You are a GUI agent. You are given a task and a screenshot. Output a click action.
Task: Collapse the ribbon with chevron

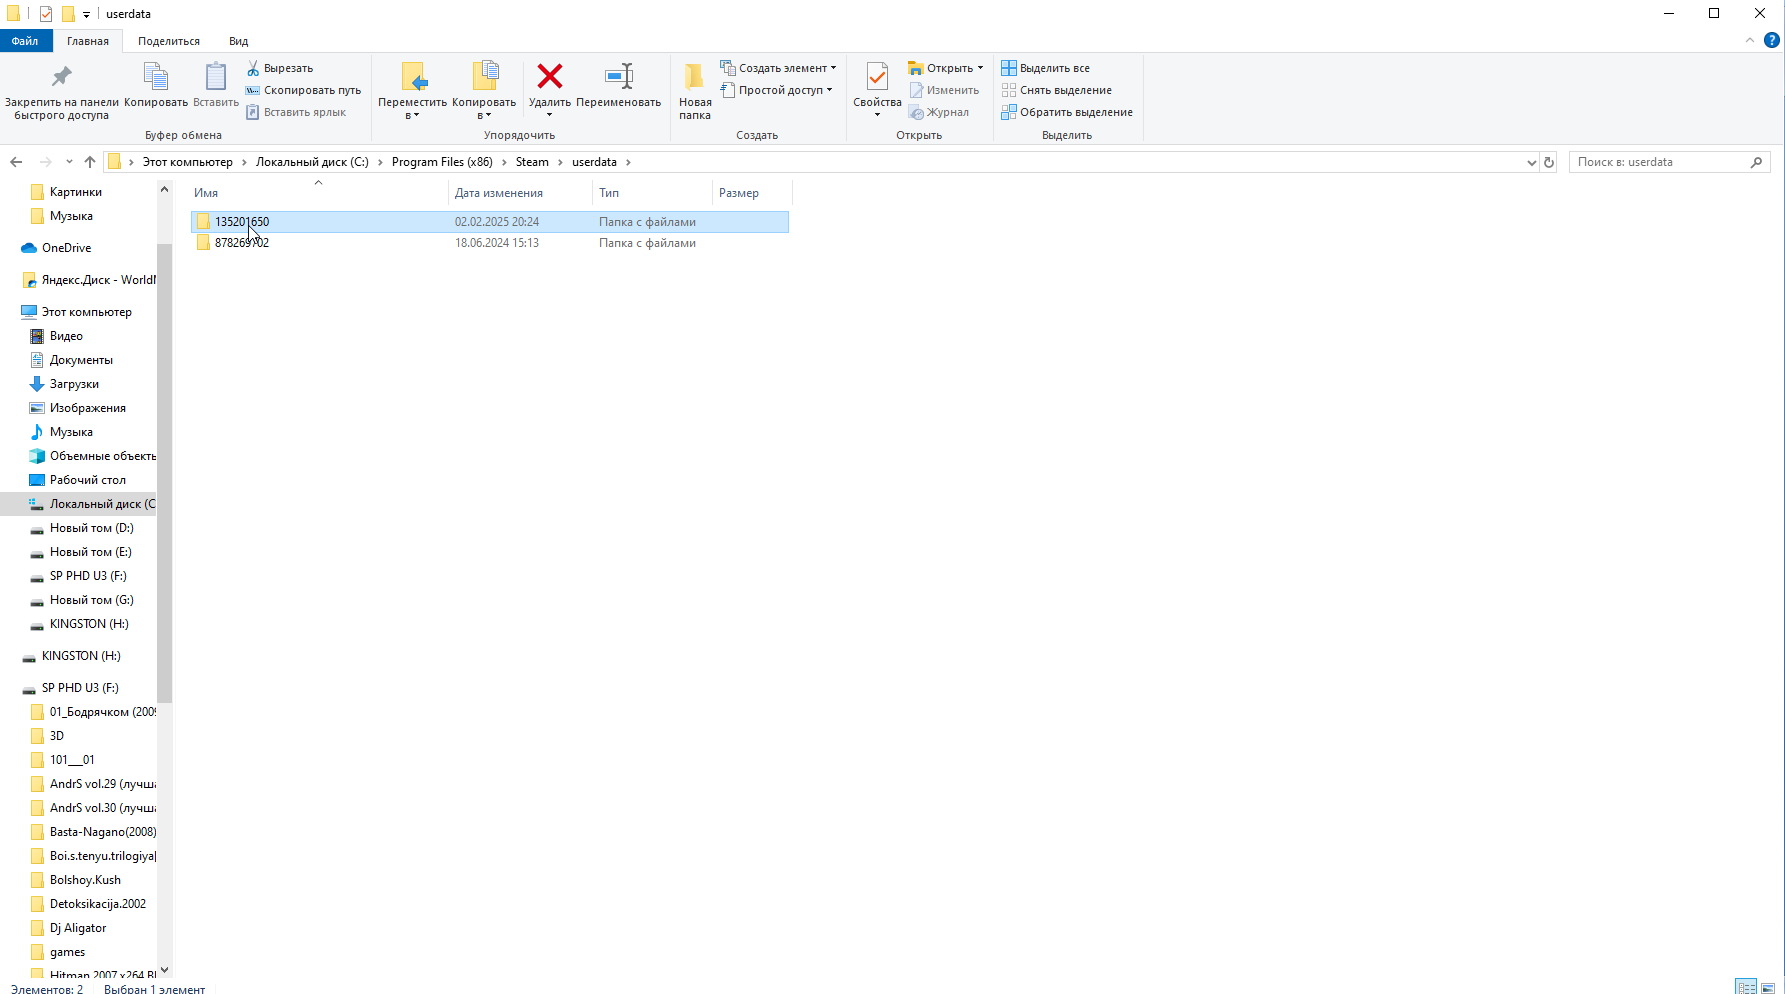[1749, 40]
